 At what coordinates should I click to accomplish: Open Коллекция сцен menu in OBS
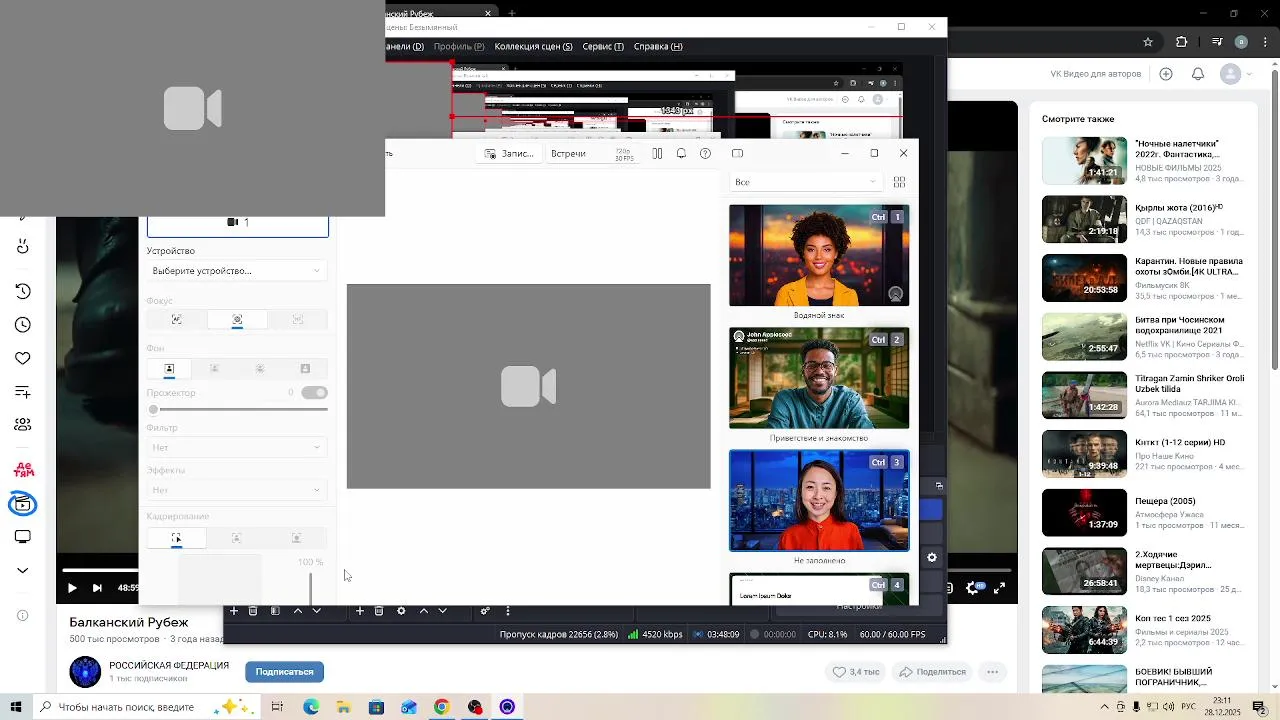pos(533,46)
